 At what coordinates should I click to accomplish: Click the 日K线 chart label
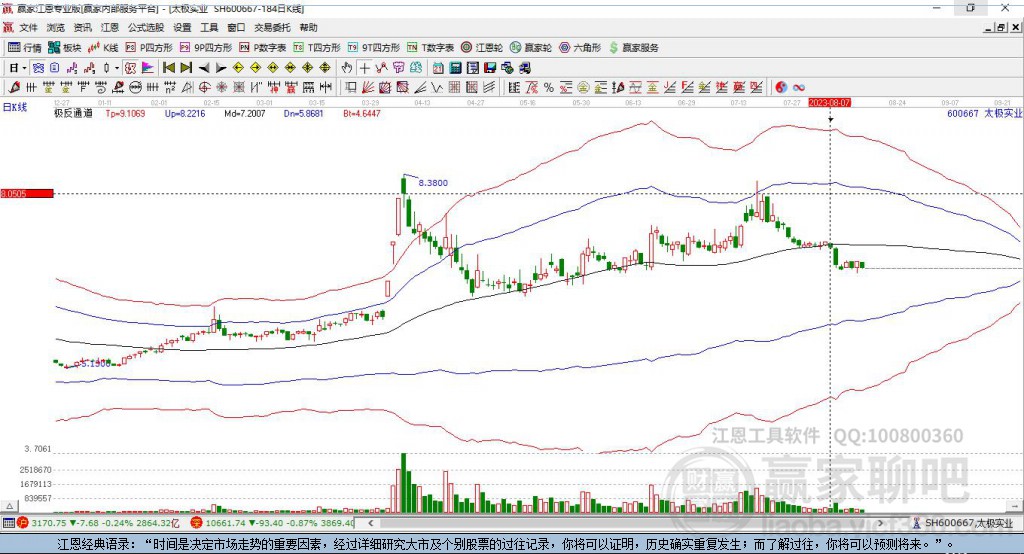(15, 107)
